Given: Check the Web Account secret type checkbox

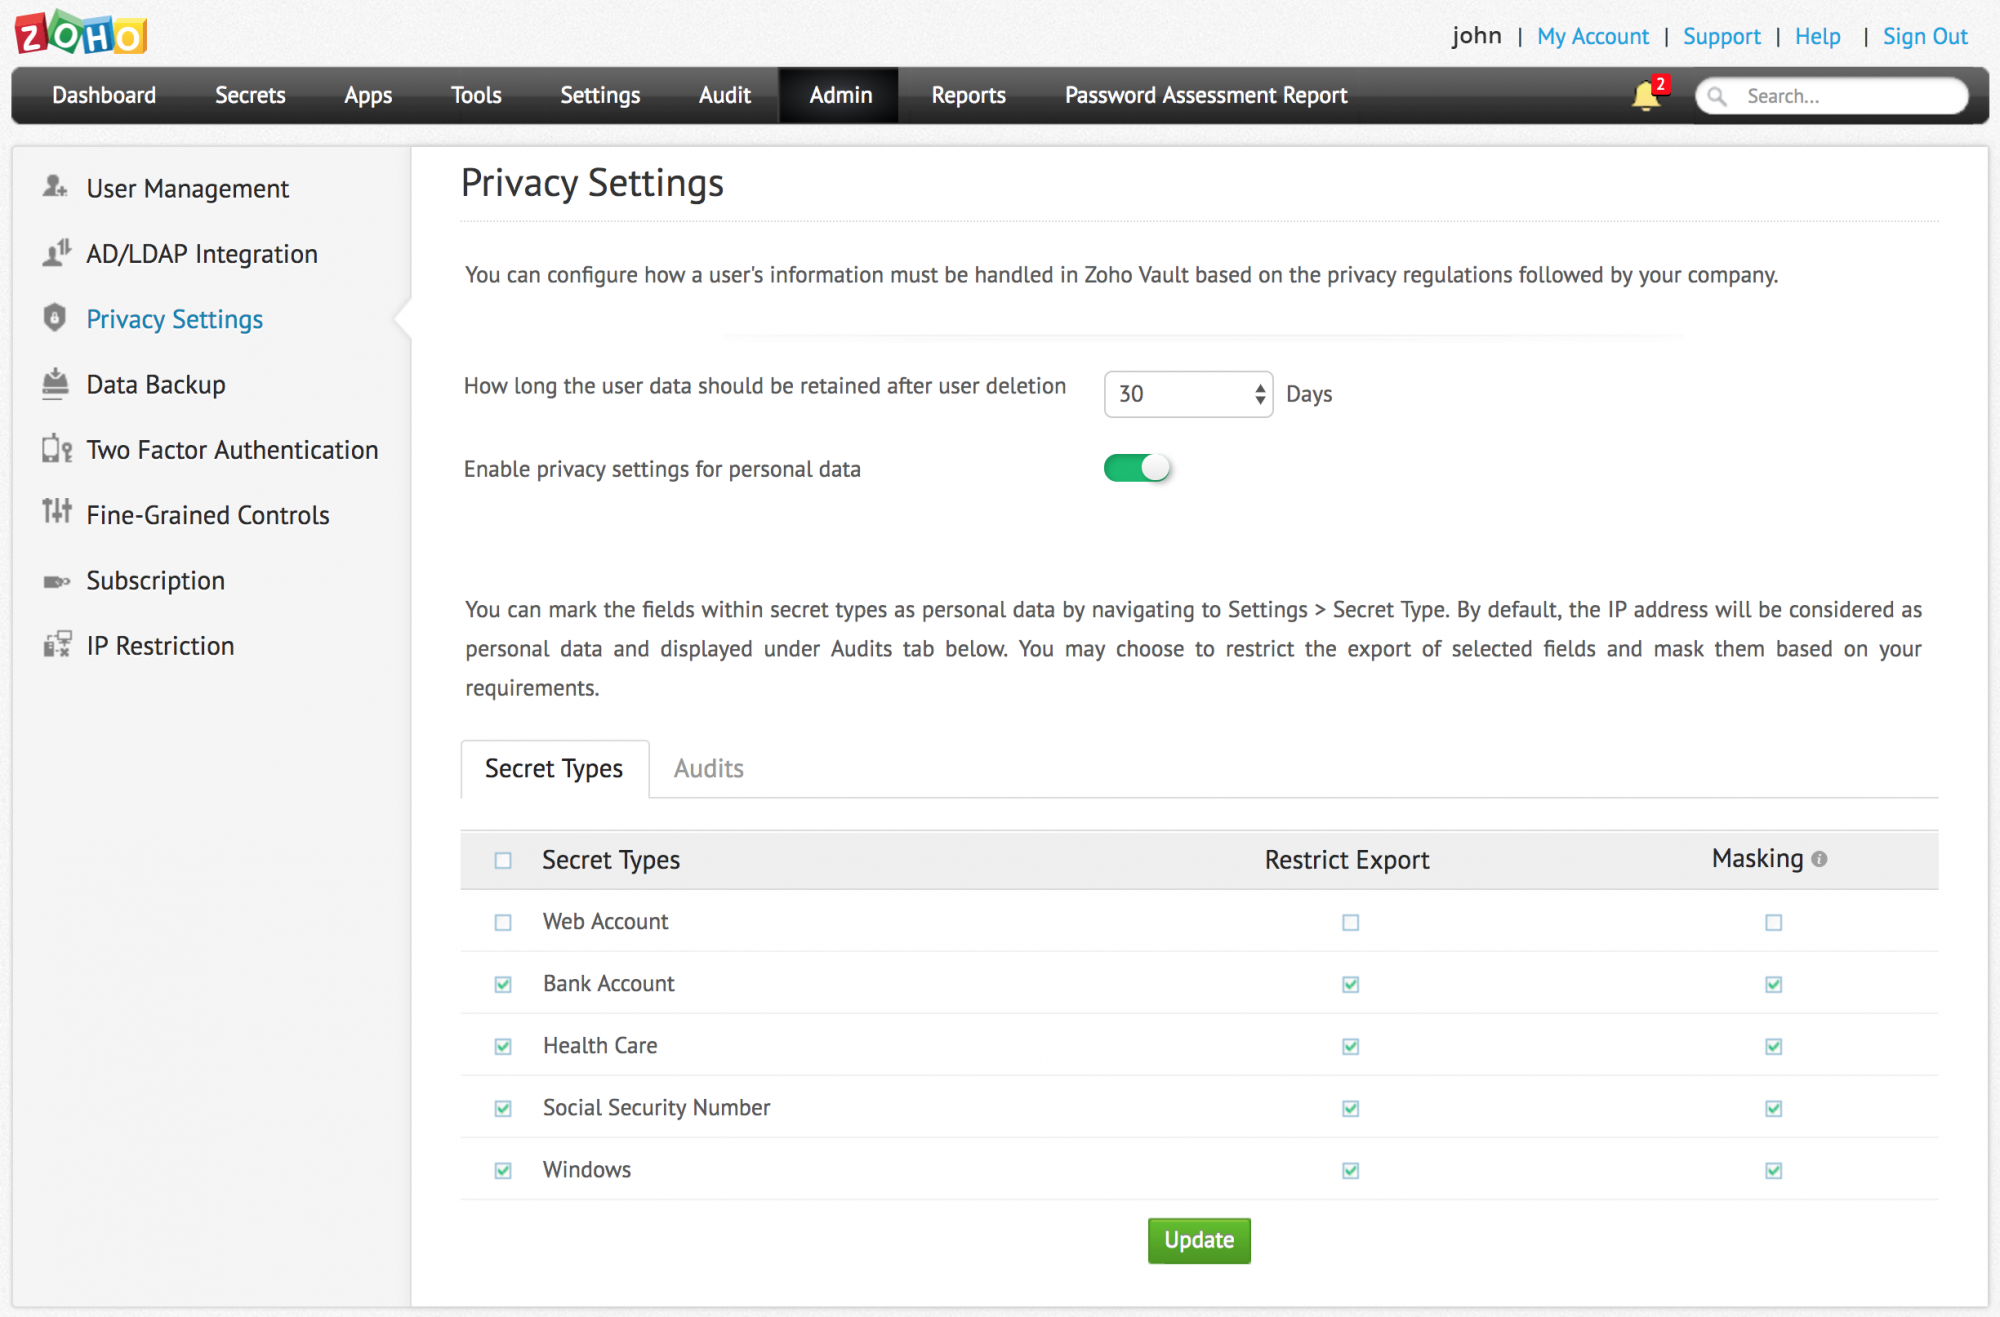Looking at the screenshot, I should [503, 922].
